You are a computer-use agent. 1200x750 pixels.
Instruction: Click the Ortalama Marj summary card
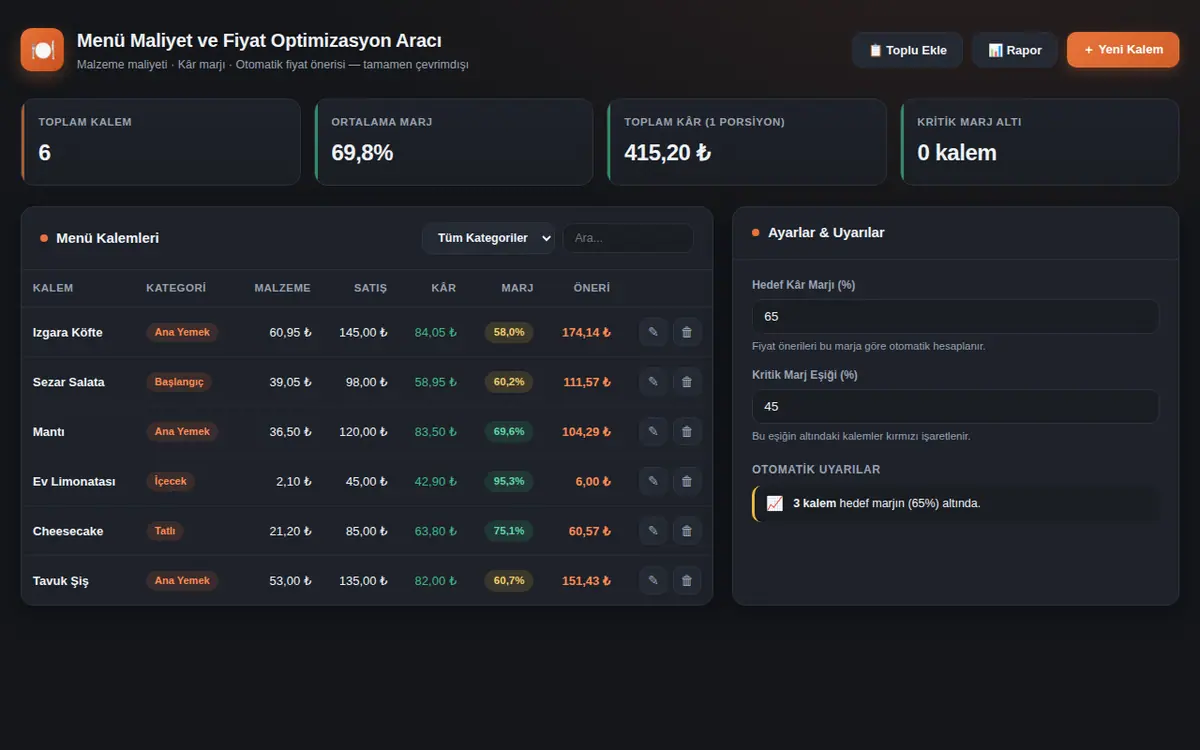coord(454,142)
